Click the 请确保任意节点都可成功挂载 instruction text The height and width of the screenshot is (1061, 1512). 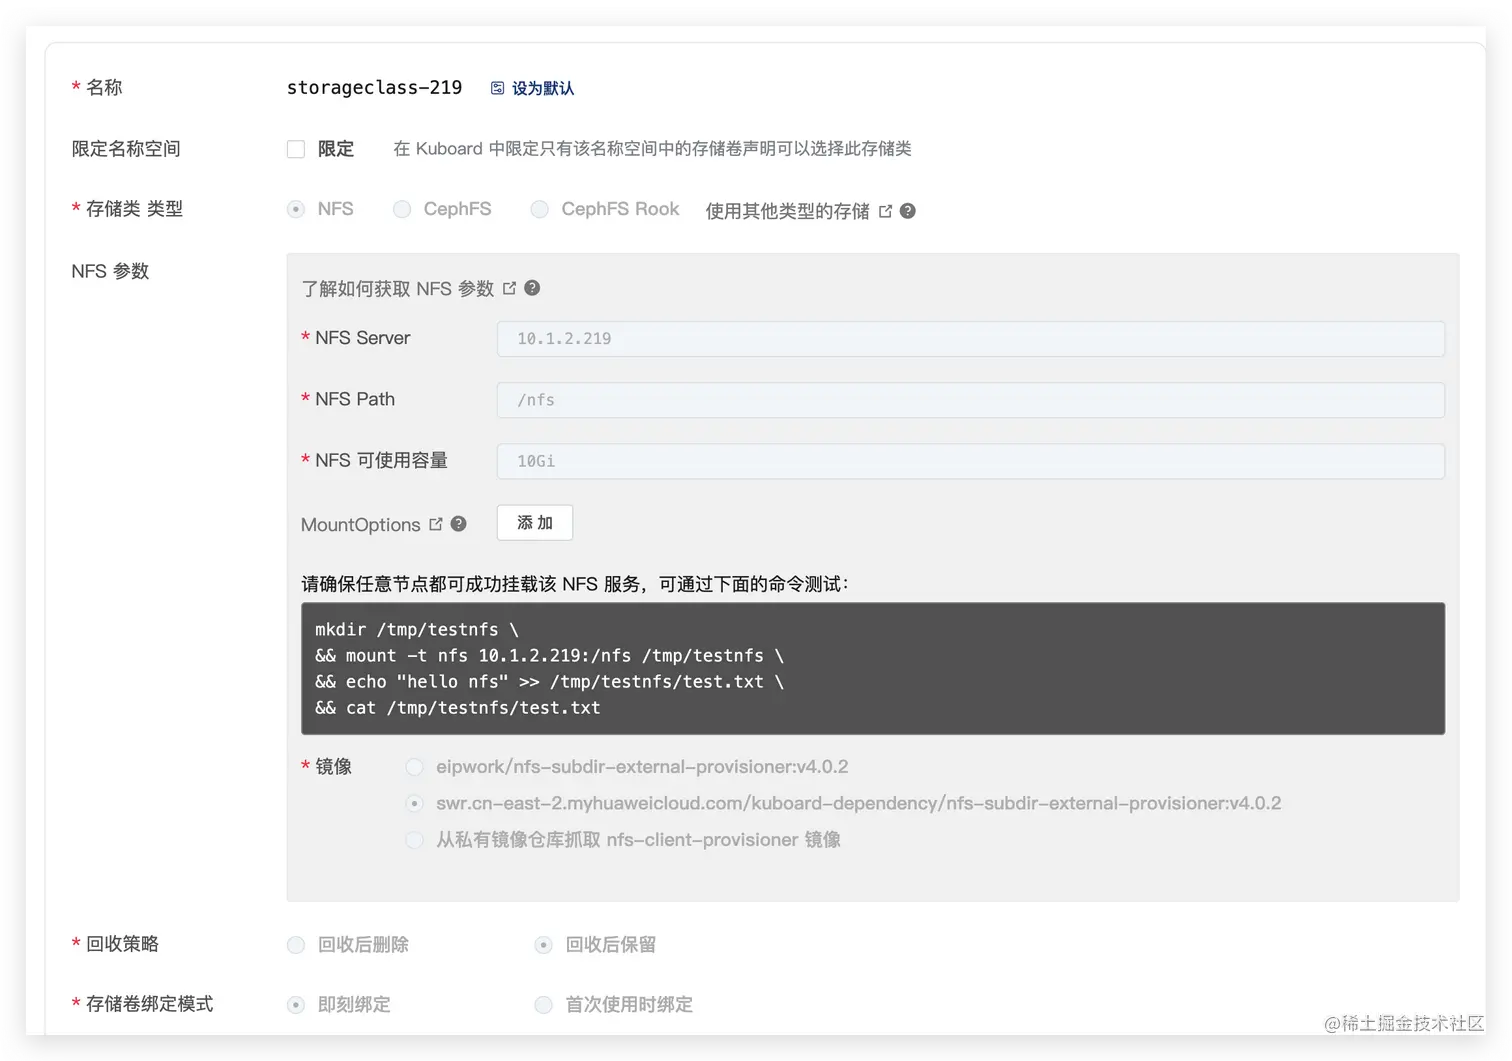coord(575,584)
